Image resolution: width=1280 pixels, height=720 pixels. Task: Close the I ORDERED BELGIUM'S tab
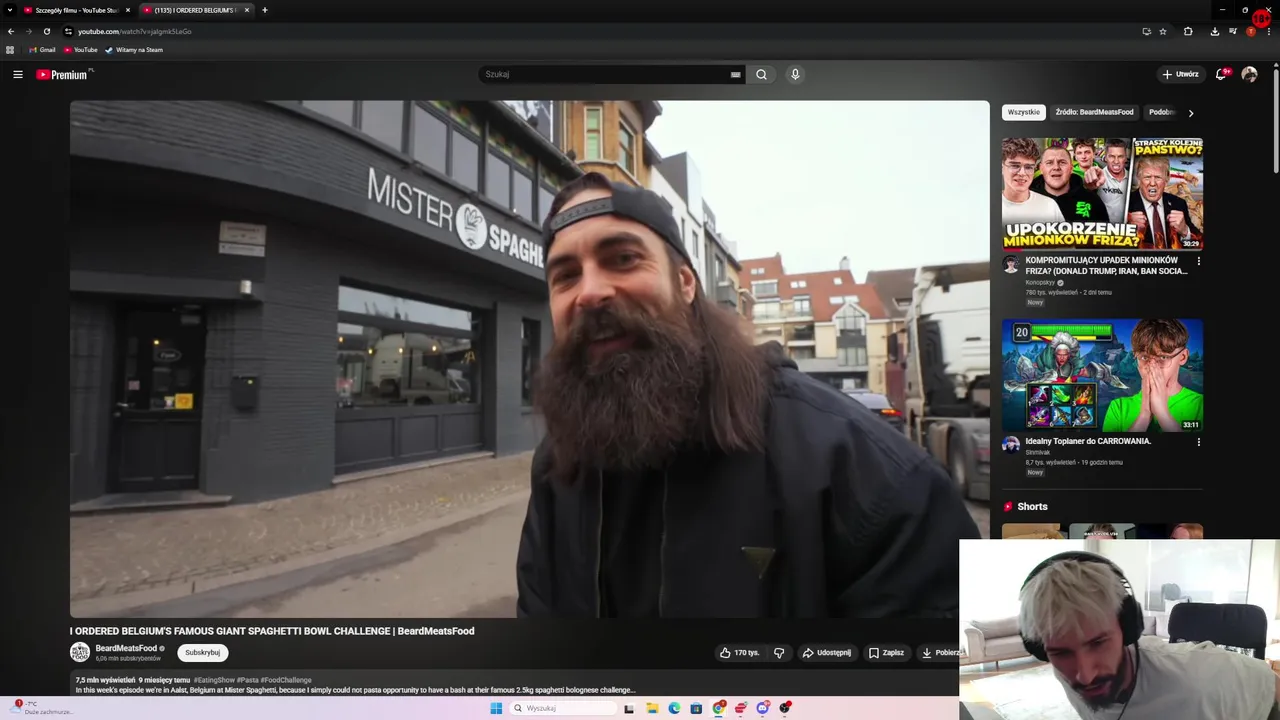click(x=247, y=10)
